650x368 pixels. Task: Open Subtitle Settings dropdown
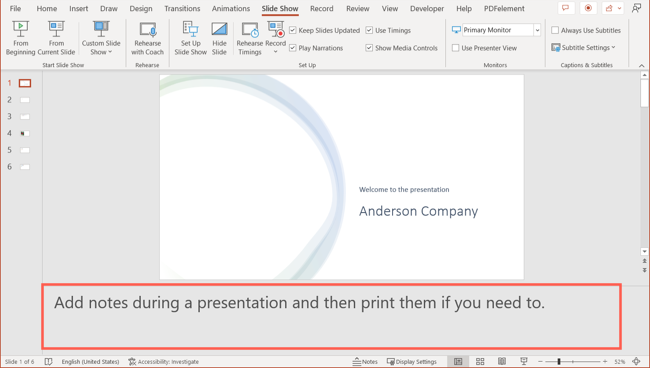pyautogui.click(x=583, y=48)
